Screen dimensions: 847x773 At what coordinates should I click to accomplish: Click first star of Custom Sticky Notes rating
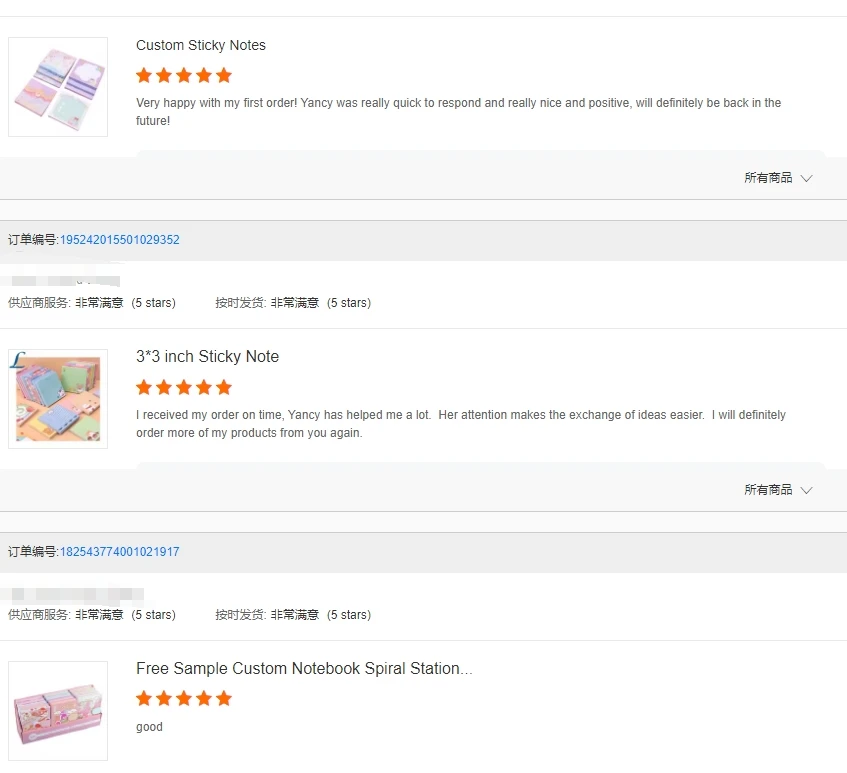tap(144, 75)
